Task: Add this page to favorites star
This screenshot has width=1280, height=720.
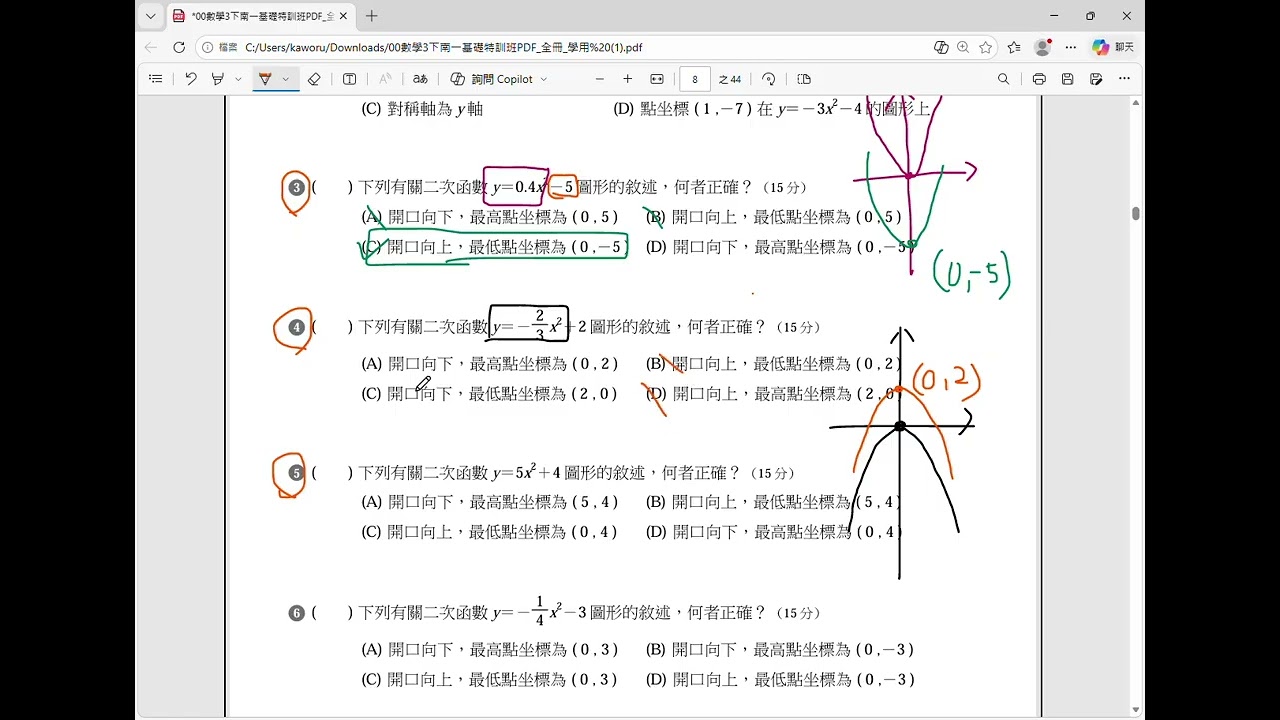Action: click(x=986, y=47)
